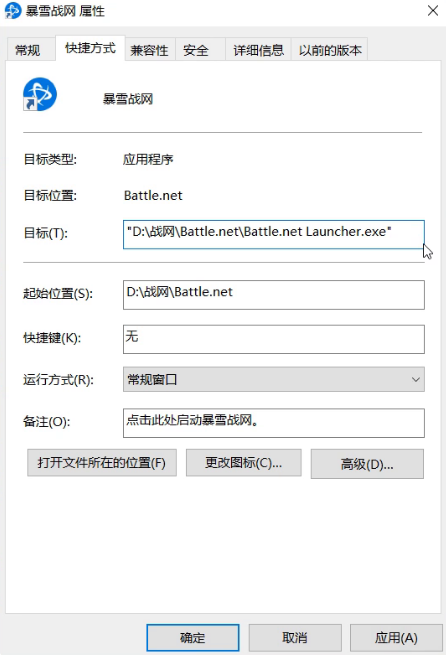Apply changes with 应用(A)
The image size is (446, 655).
396,637
